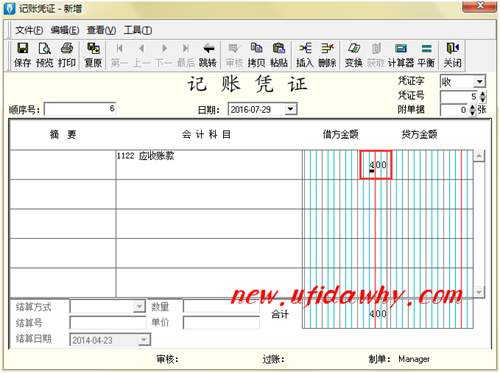Open the 查看(V) menu
Viewport: 500px width, 373px height.
click(101, 30)
